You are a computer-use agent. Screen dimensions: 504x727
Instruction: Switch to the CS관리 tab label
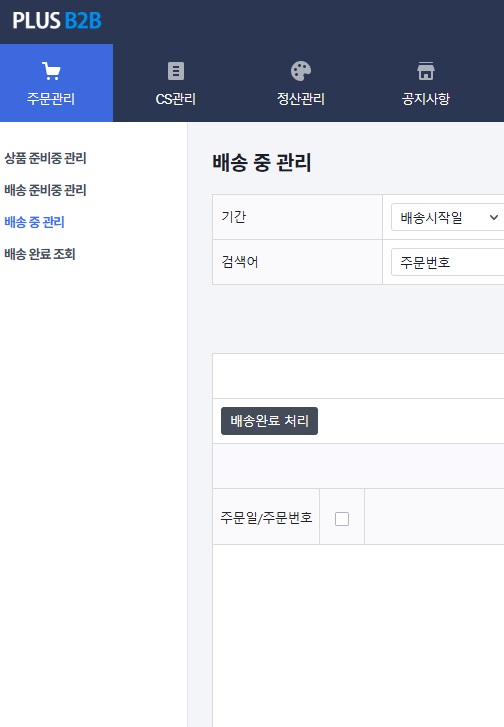click(176, 98)
